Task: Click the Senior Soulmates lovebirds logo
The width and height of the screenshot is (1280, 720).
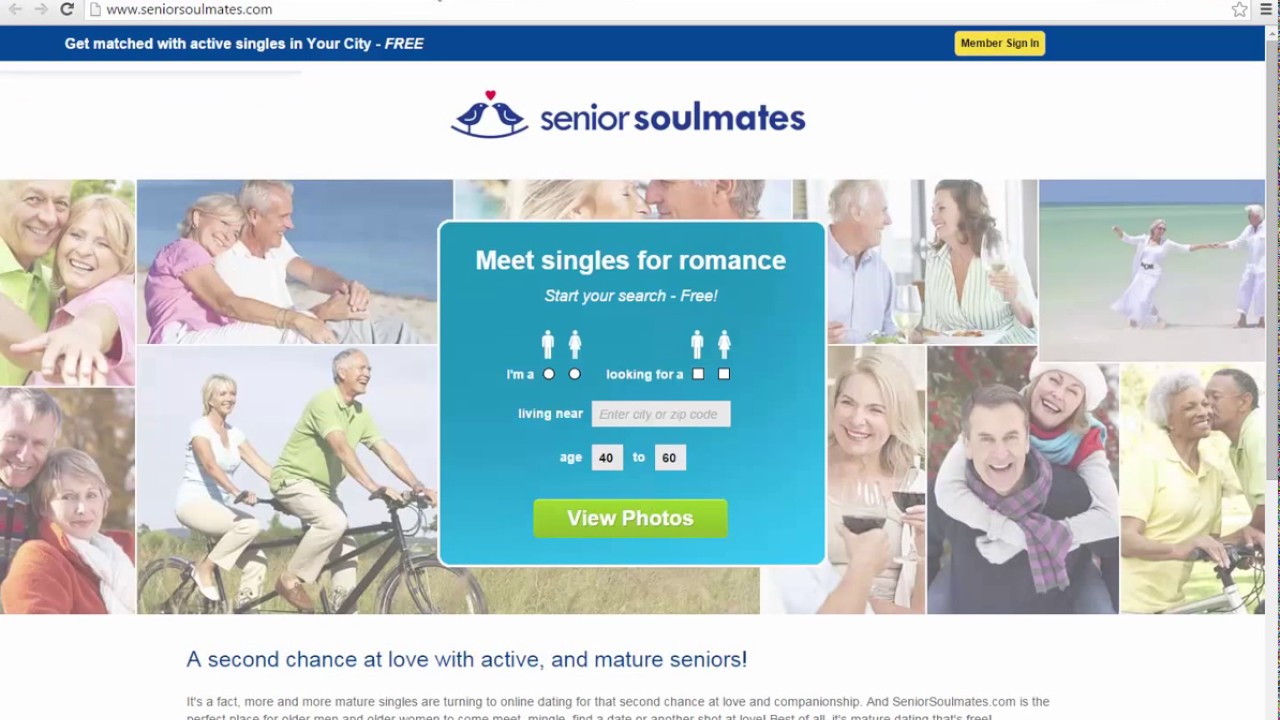Action: coord(489,114)
